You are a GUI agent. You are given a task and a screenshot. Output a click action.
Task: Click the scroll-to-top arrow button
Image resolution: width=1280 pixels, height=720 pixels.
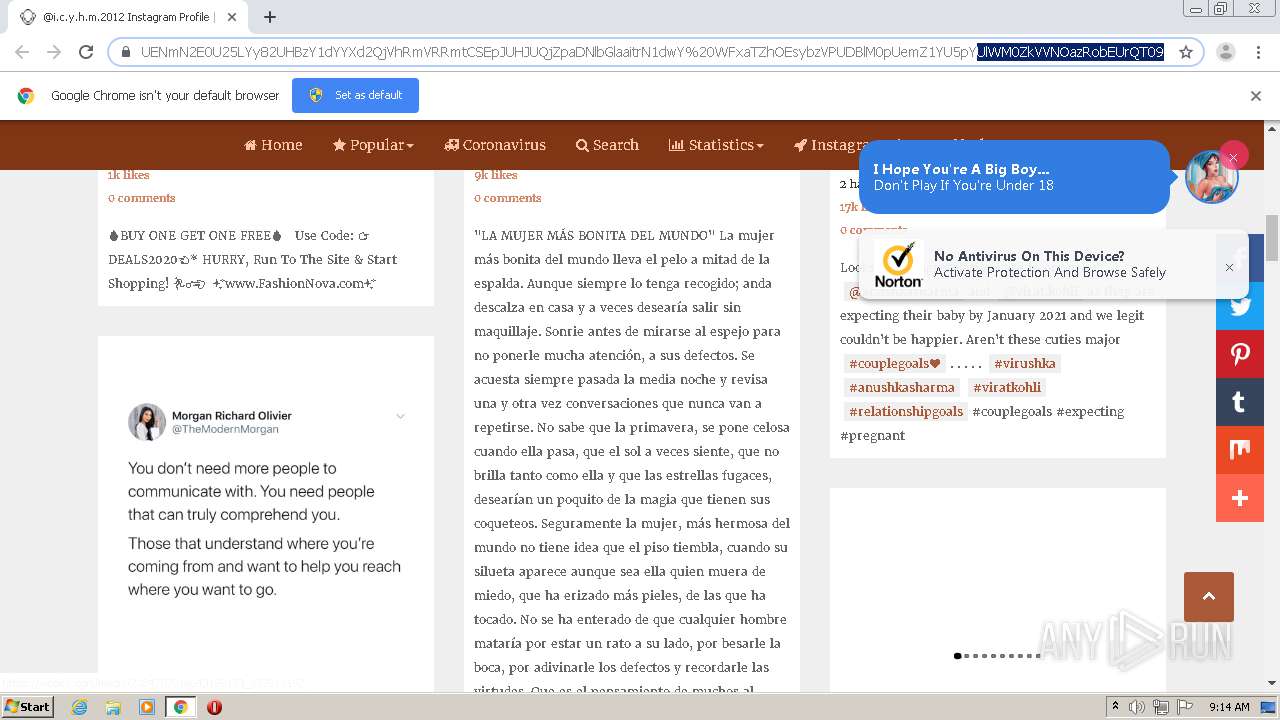coord(1208,597)
